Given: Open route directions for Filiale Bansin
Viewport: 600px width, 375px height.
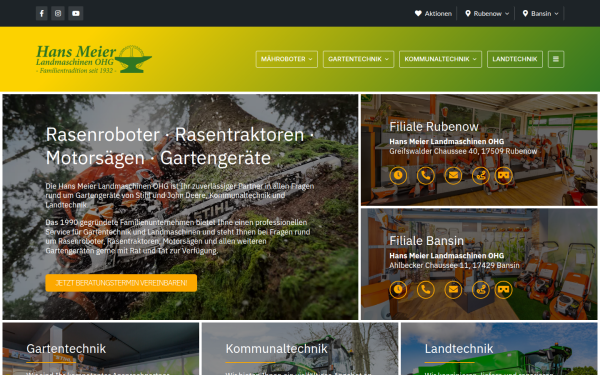Looking at the screenshot, I should pyautogui.click(x=481, y=290).
